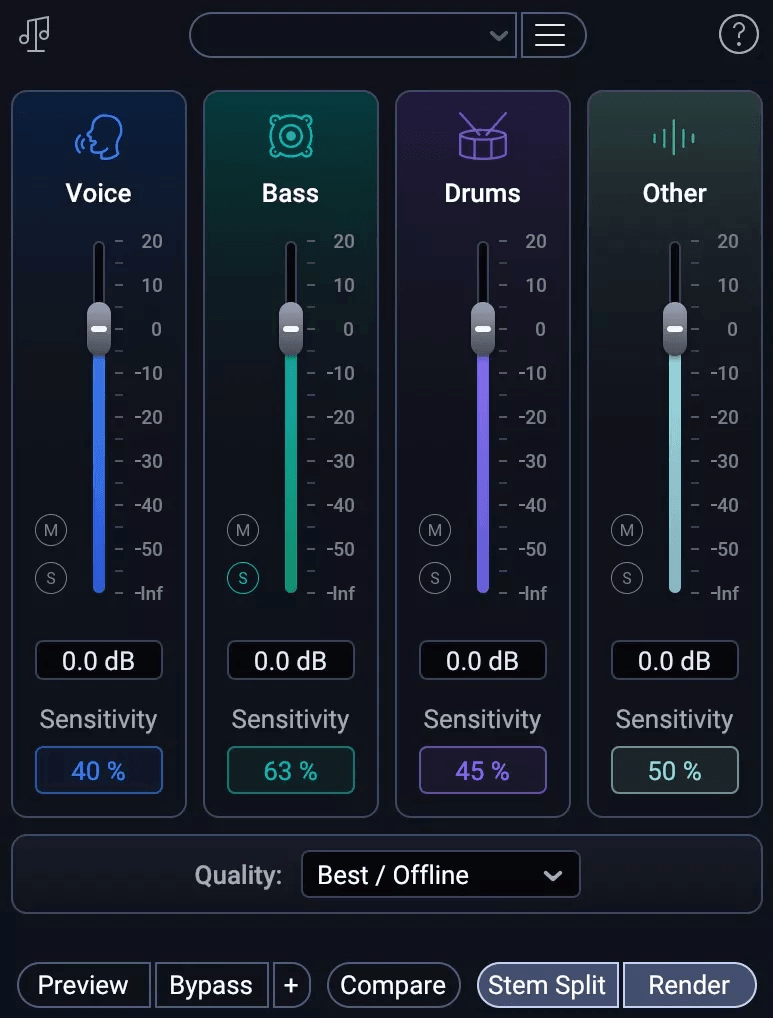Click the Other stem label
The width and height of the screenshot is (773, 1018).
coord(675,193)
